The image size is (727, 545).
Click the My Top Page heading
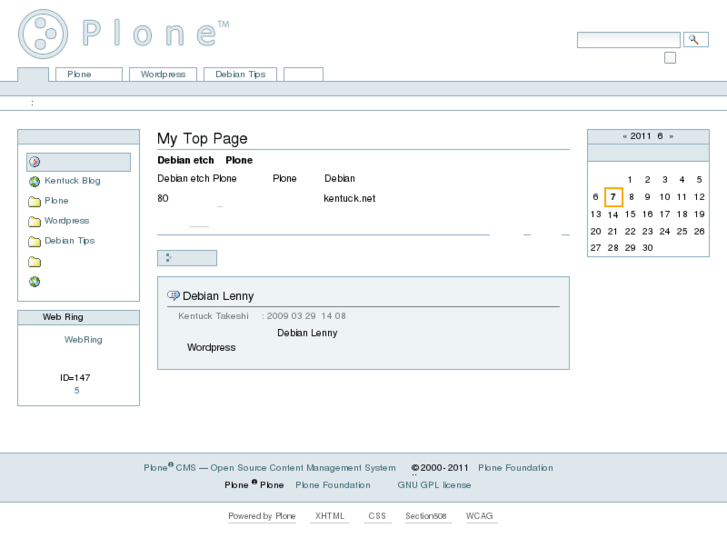202,139
